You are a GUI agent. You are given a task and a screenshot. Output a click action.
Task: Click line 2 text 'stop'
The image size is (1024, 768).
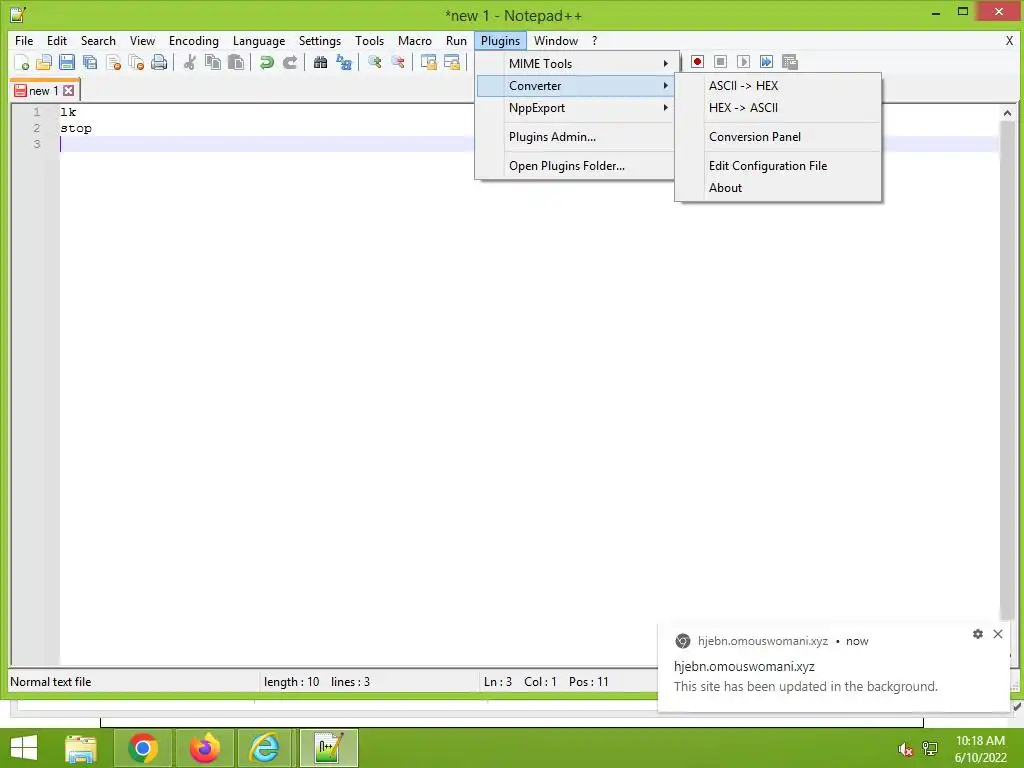76,128
